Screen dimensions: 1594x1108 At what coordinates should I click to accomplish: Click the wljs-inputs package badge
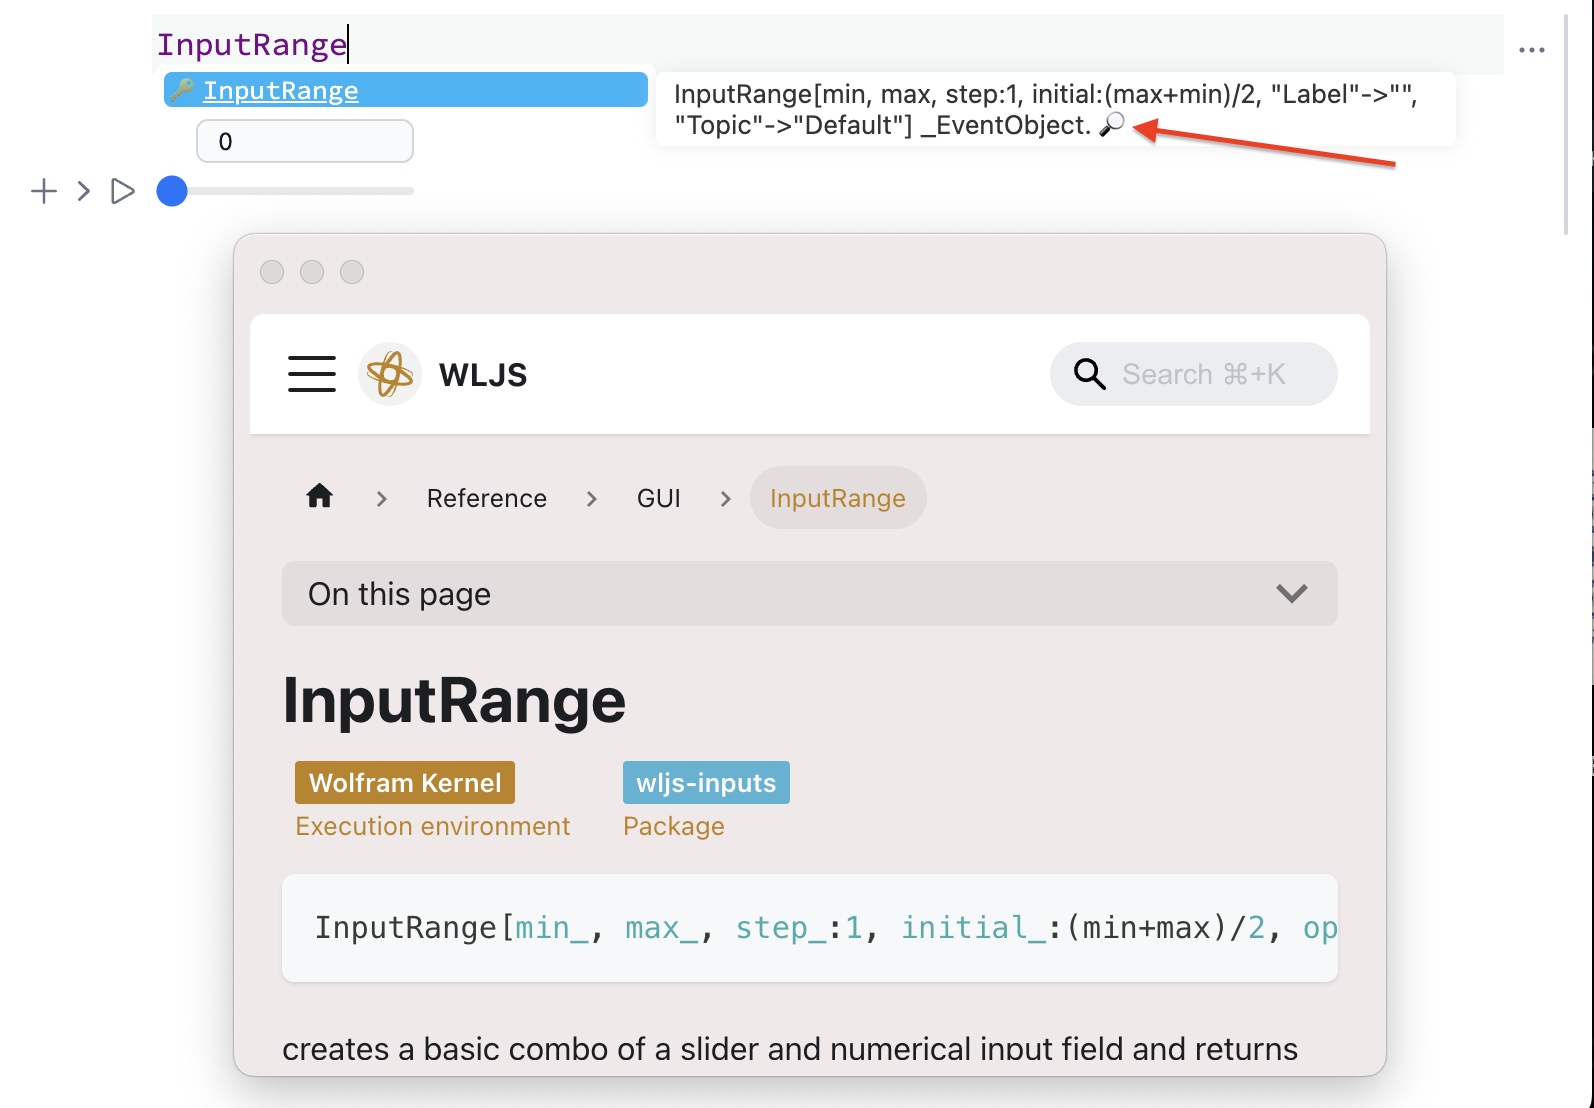[x=706, y=782]
